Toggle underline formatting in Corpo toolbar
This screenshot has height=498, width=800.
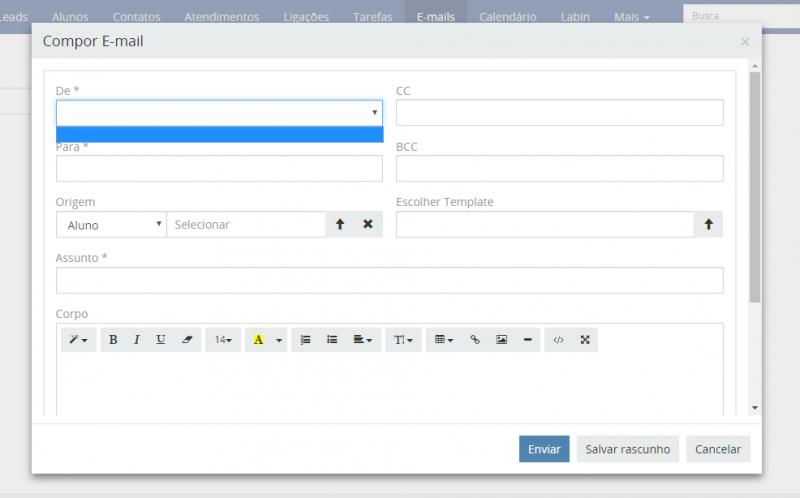click(x=160, y=340)
